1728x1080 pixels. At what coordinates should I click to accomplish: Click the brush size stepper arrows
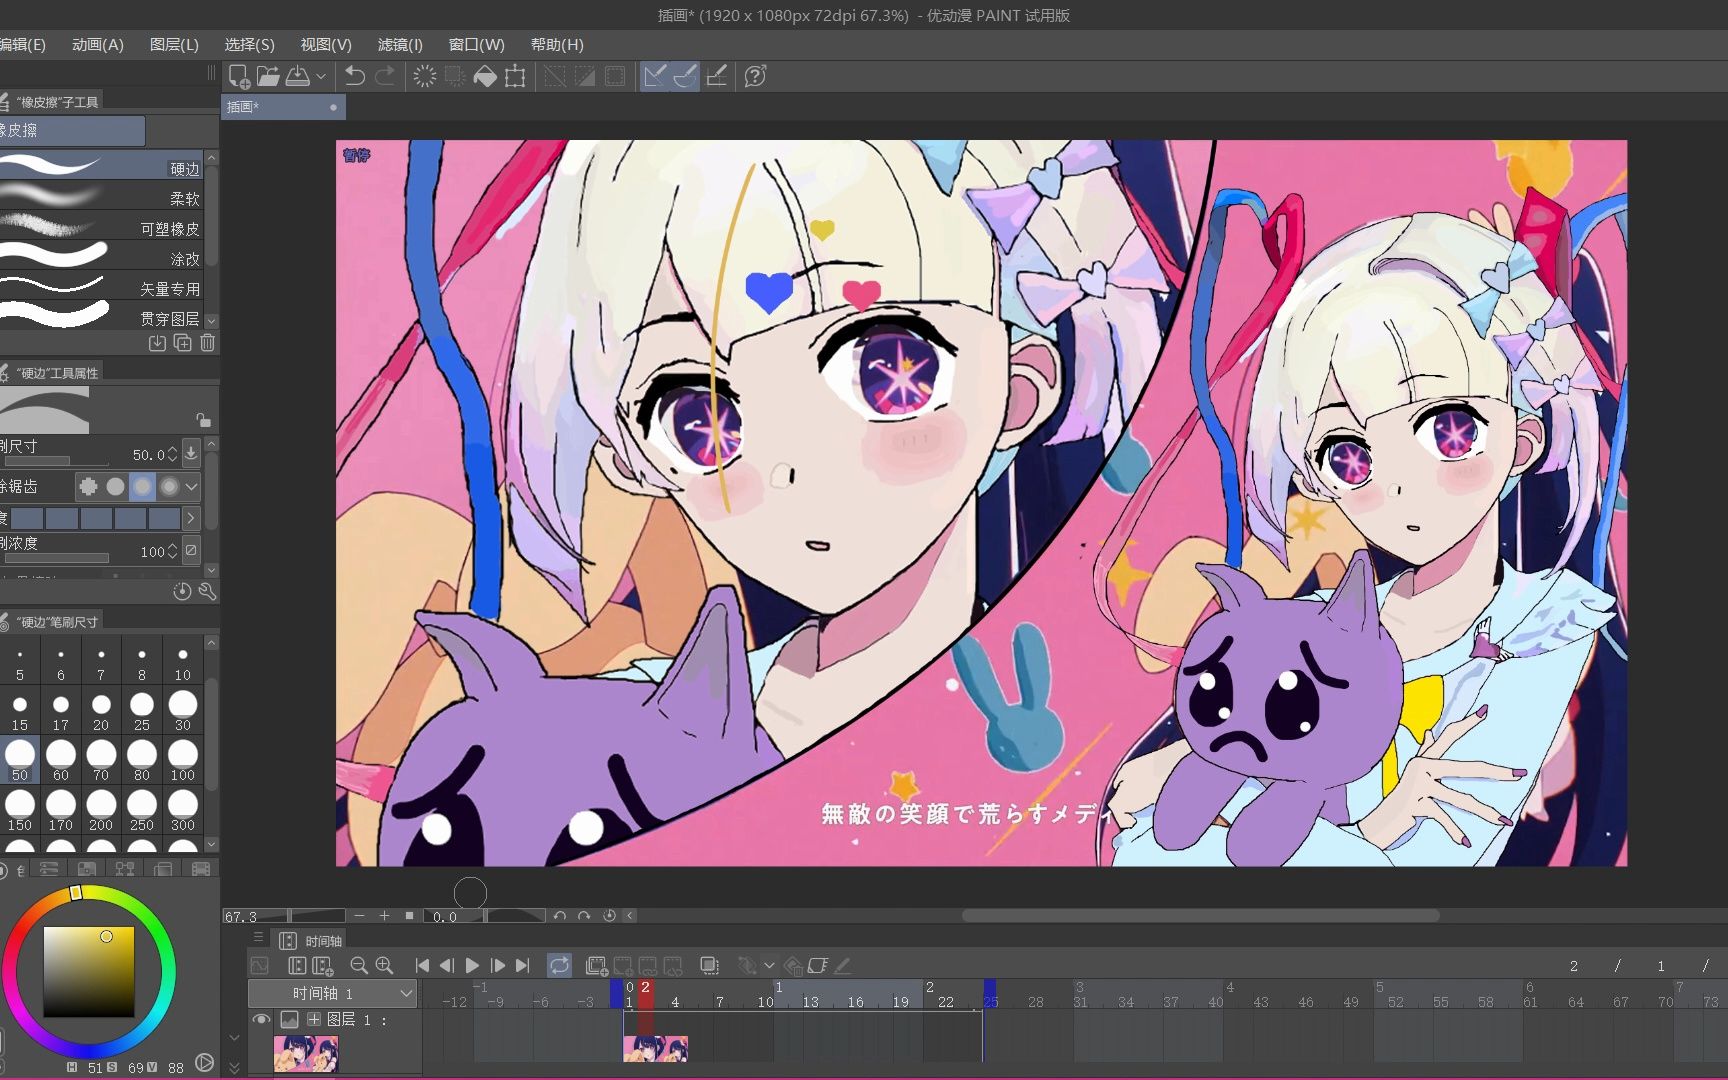click(172, 454)
